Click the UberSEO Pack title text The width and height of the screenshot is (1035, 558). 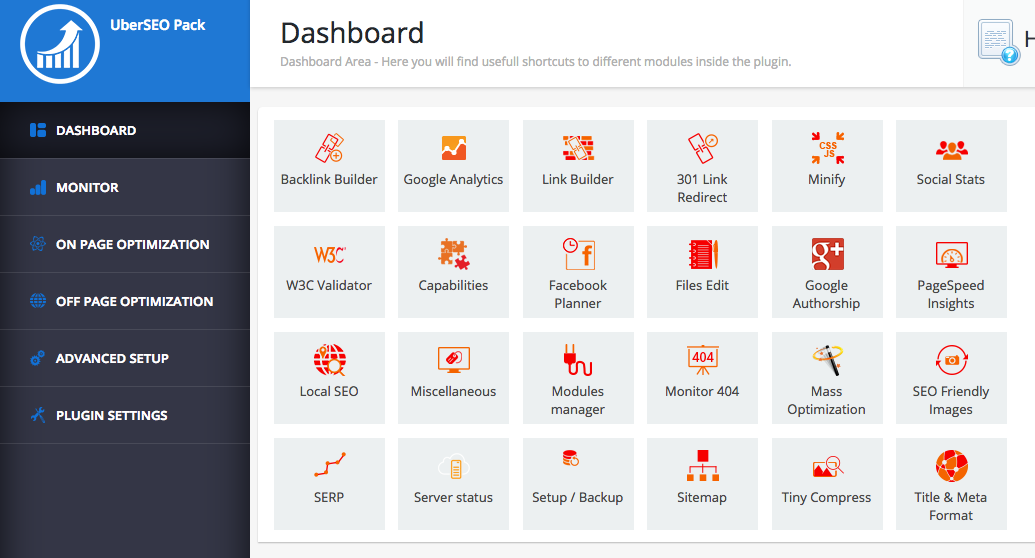[158, 25]
